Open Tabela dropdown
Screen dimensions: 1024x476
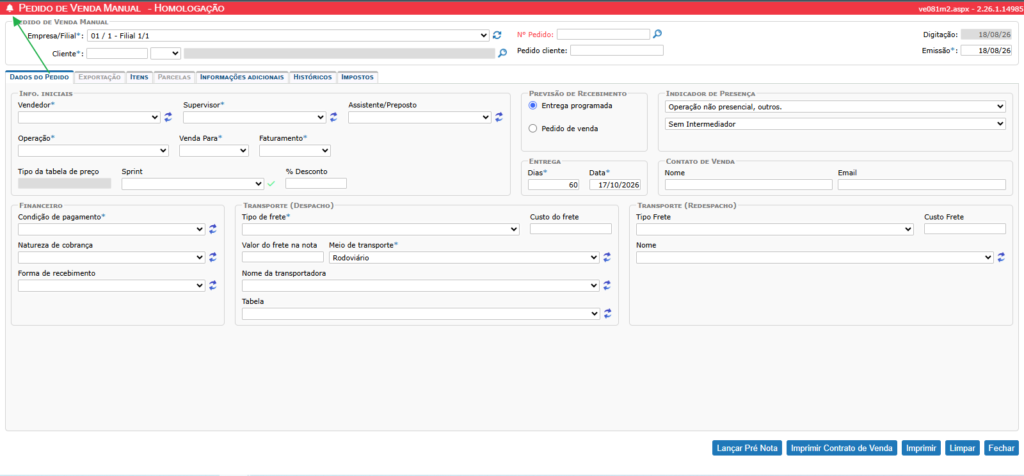pos(421,313)
